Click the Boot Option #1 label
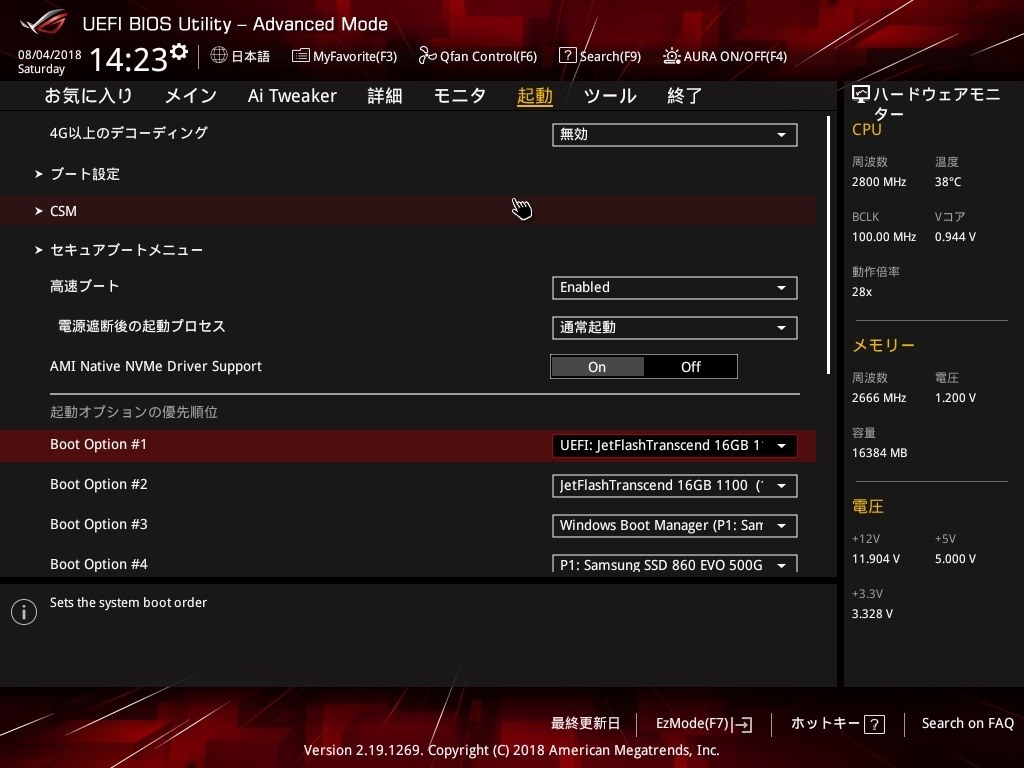The width and height of the screenshot is (1024, 768). (99, 445)
